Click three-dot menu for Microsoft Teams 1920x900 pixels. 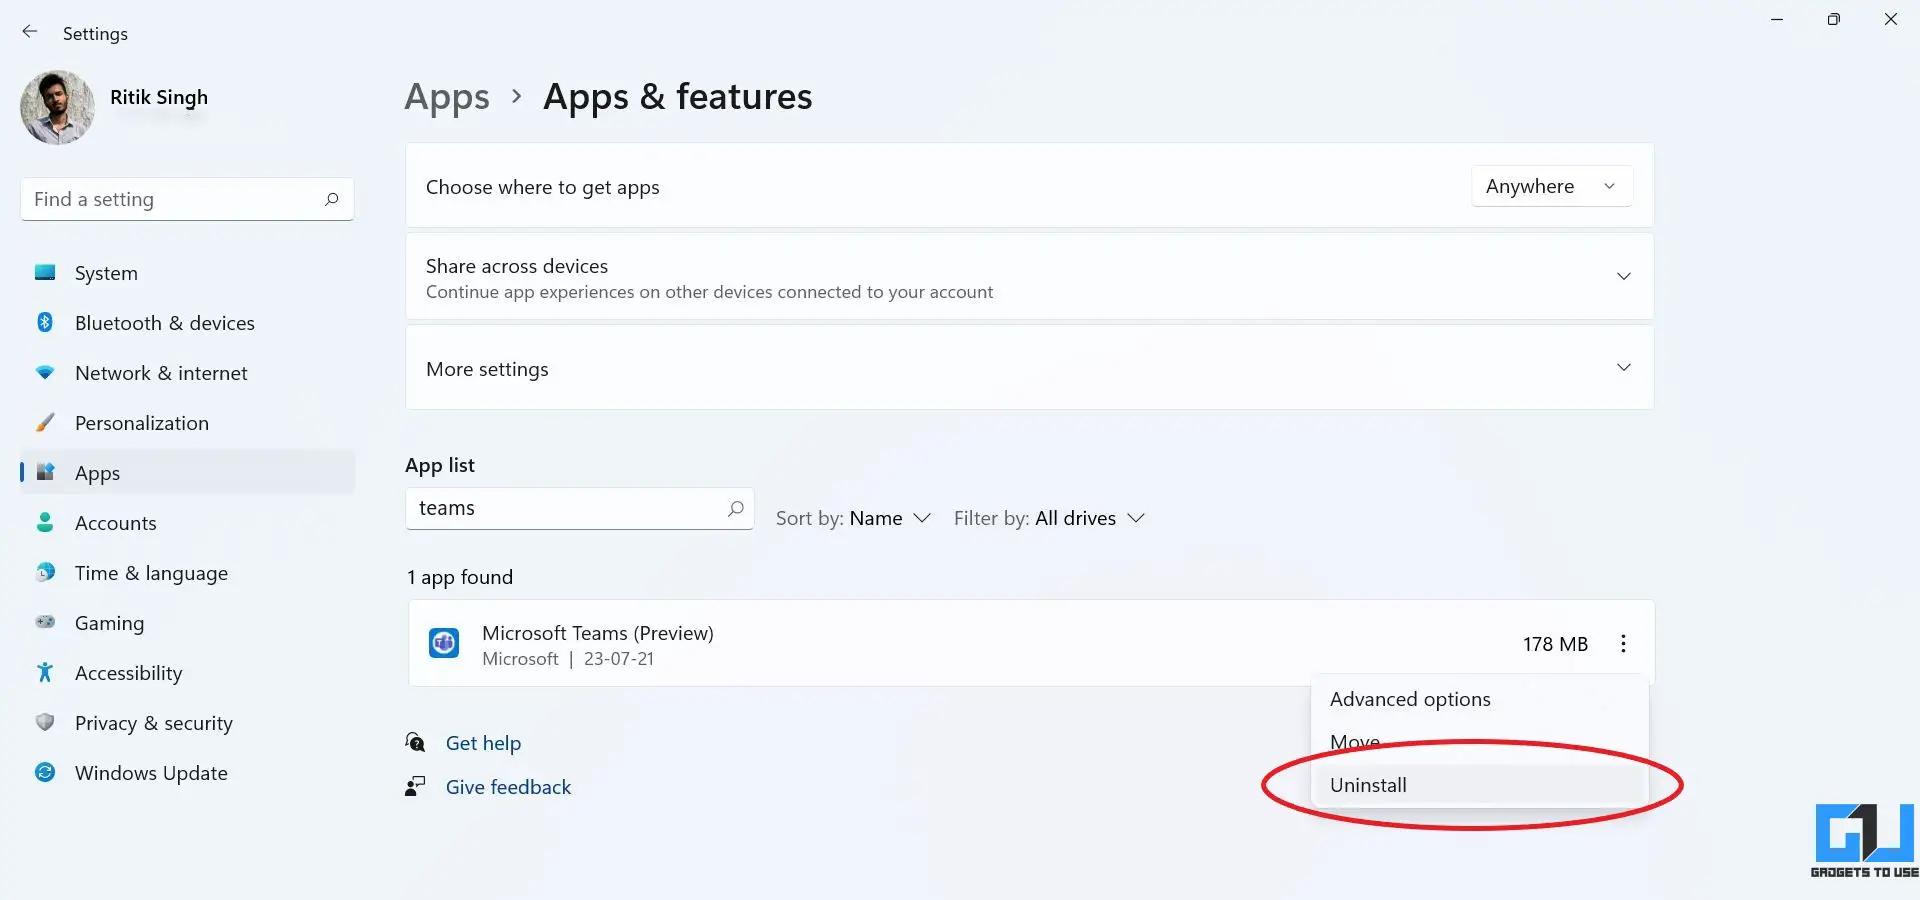(x=1623, y=644)
